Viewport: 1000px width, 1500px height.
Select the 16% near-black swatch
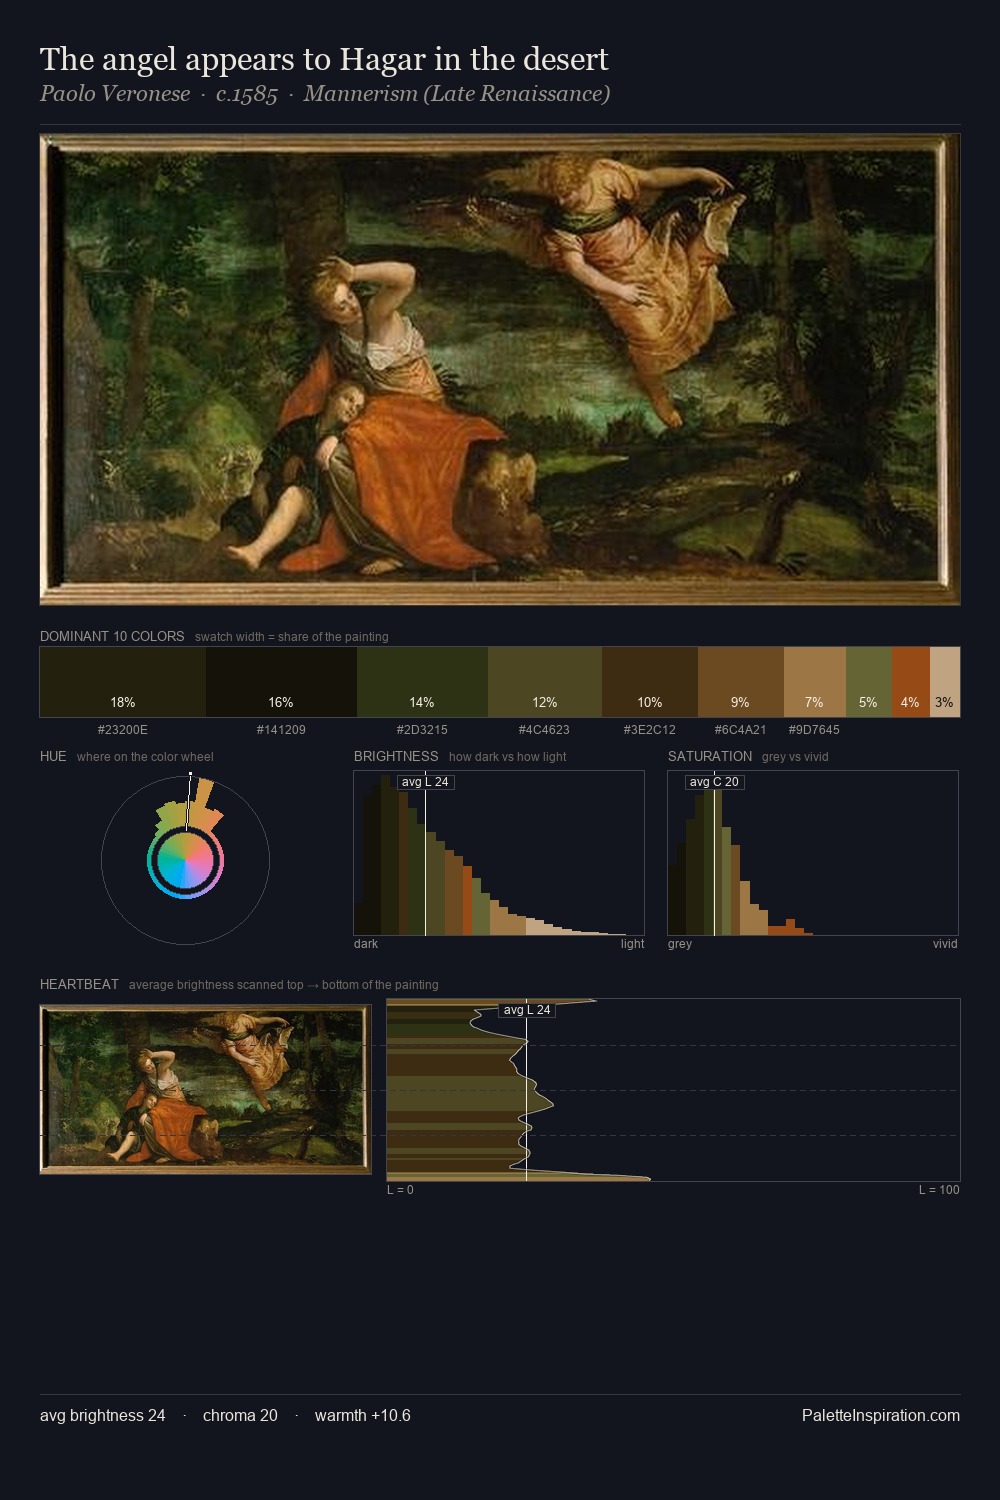pos(281,682)
